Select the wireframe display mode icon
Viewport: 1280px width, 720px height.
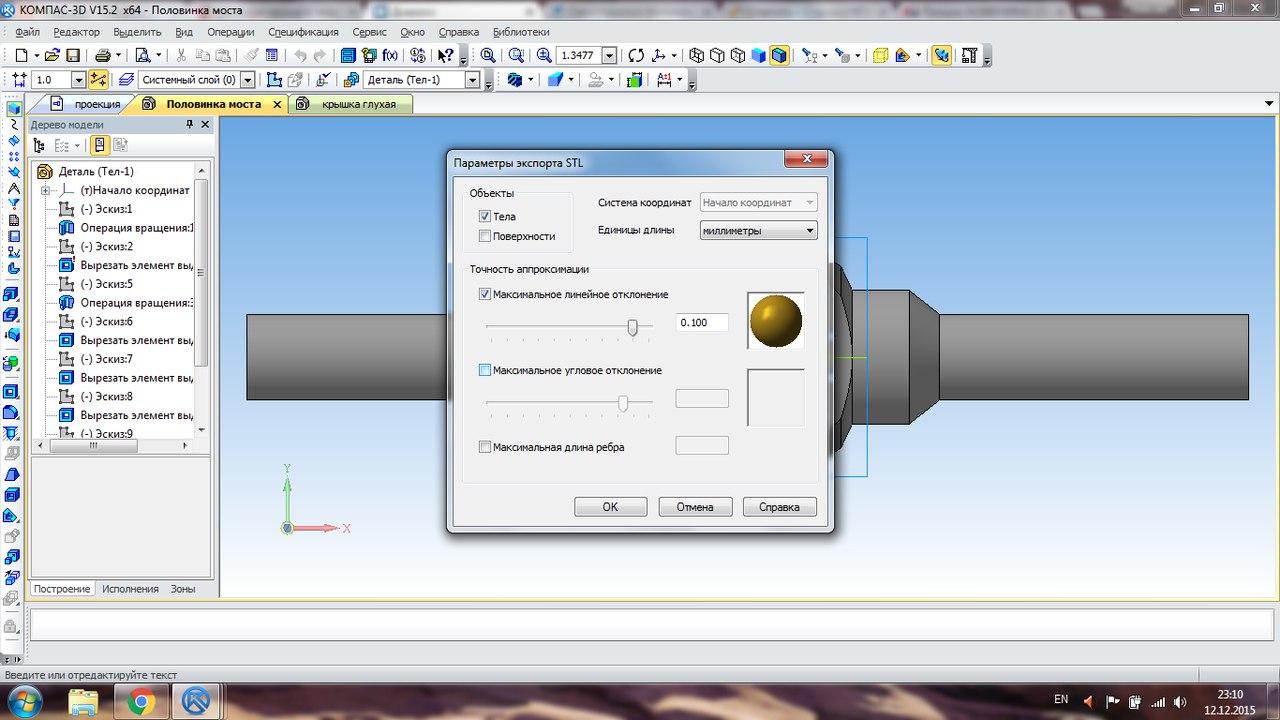698,56
